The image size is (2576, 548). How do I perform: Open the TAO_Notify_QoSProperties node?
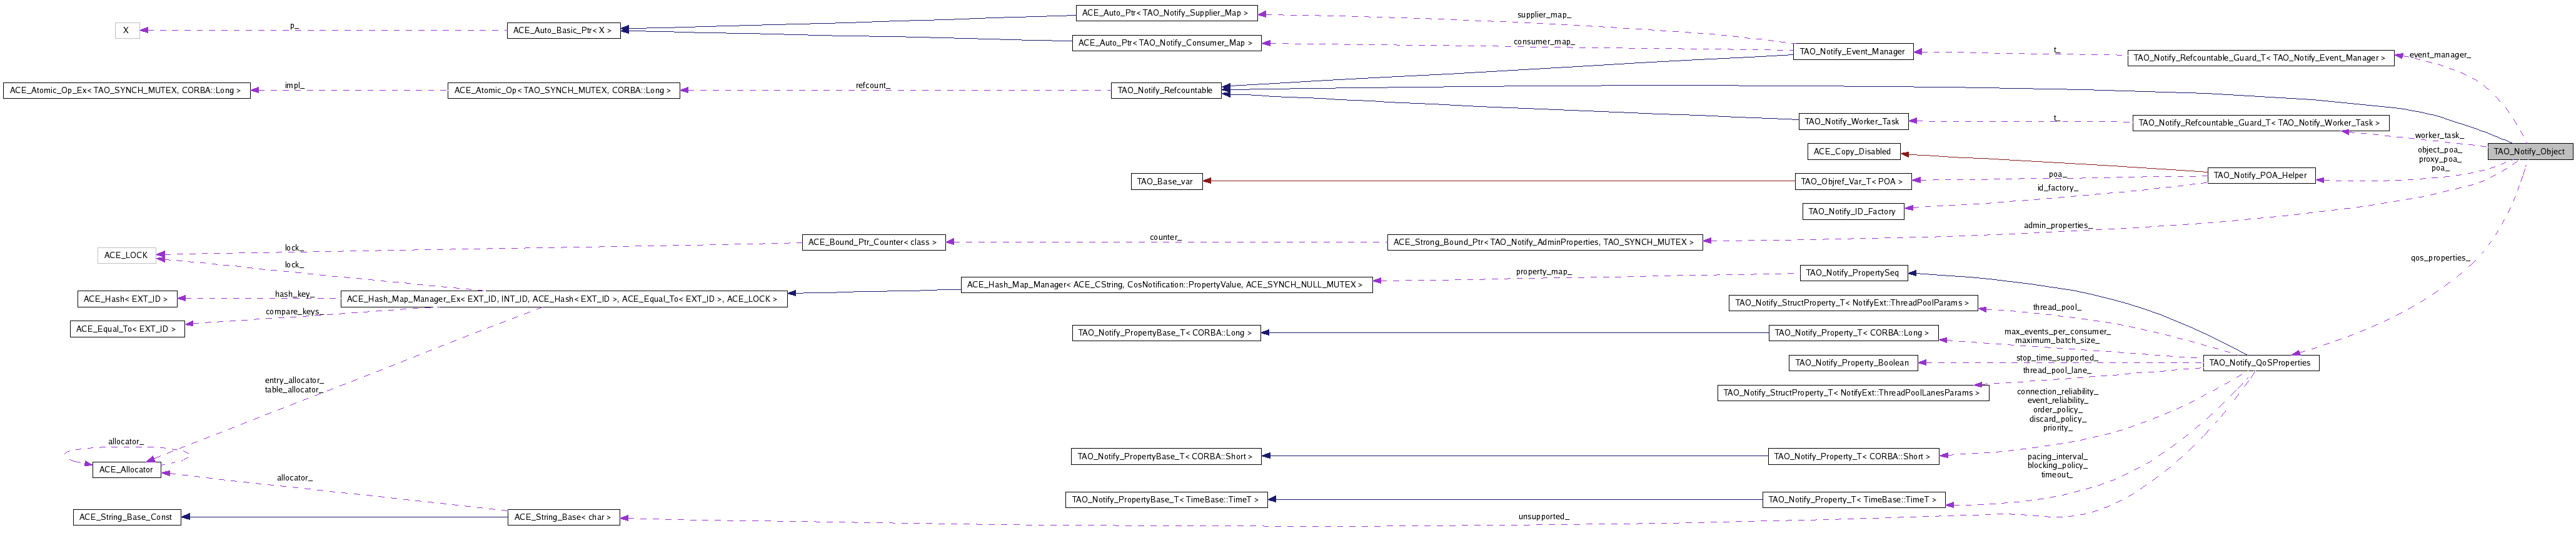point(2259,362)
